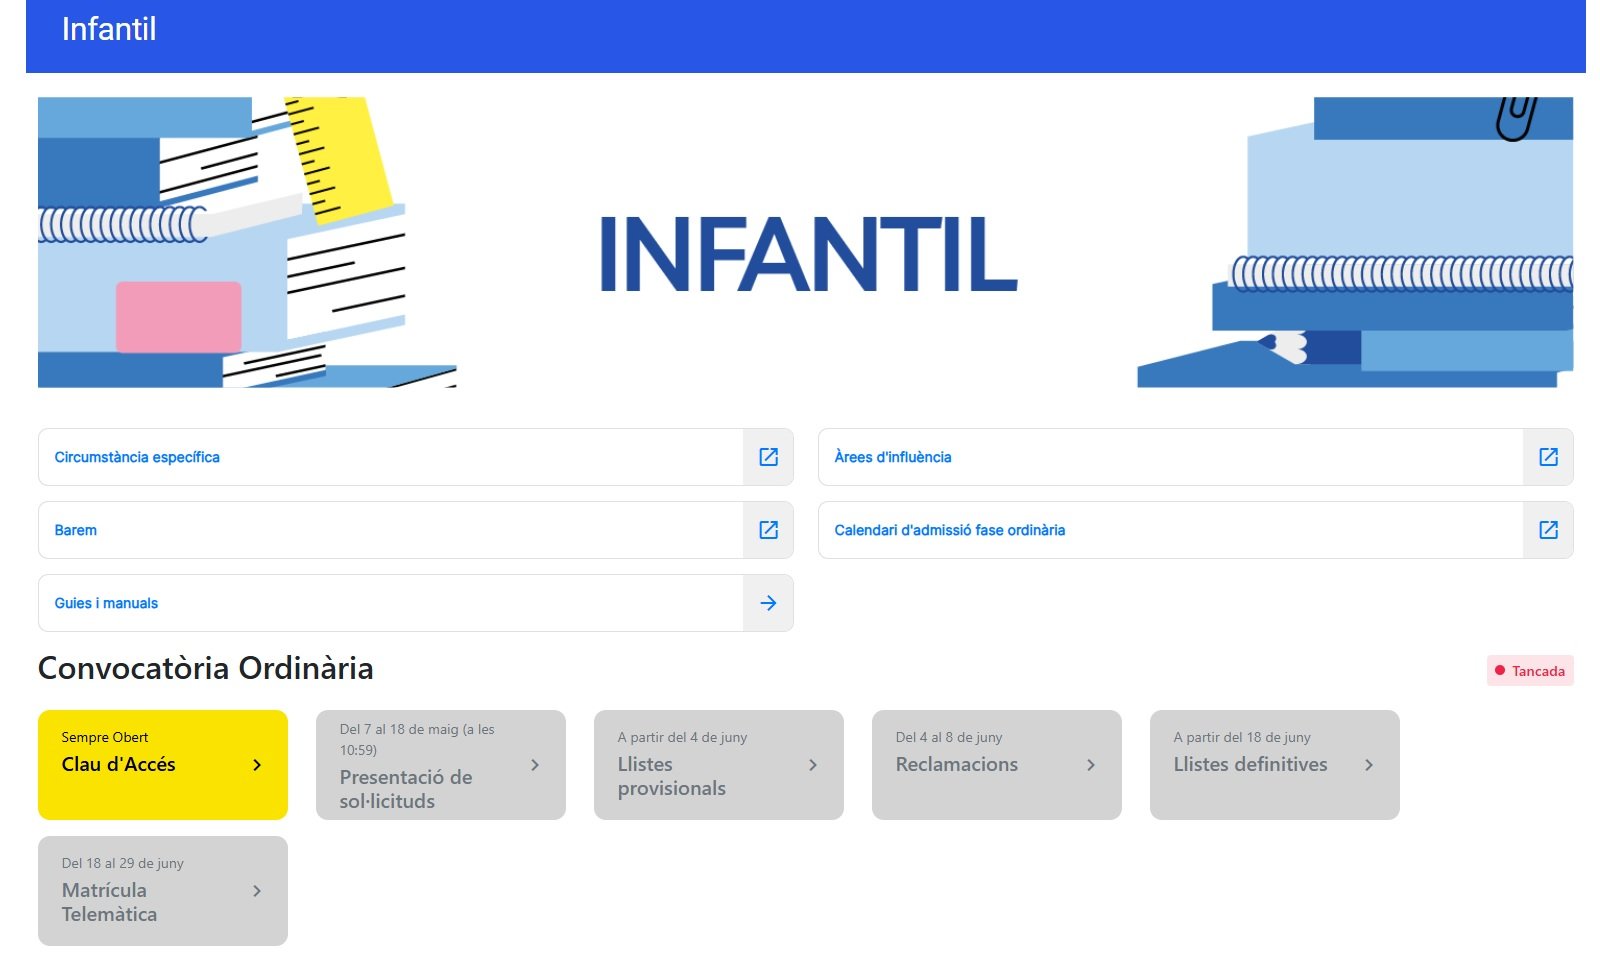Screen dimensions: 1600x961
Task: Click arrow icon beside Guies i manuals
Action: tap(768, 603)
